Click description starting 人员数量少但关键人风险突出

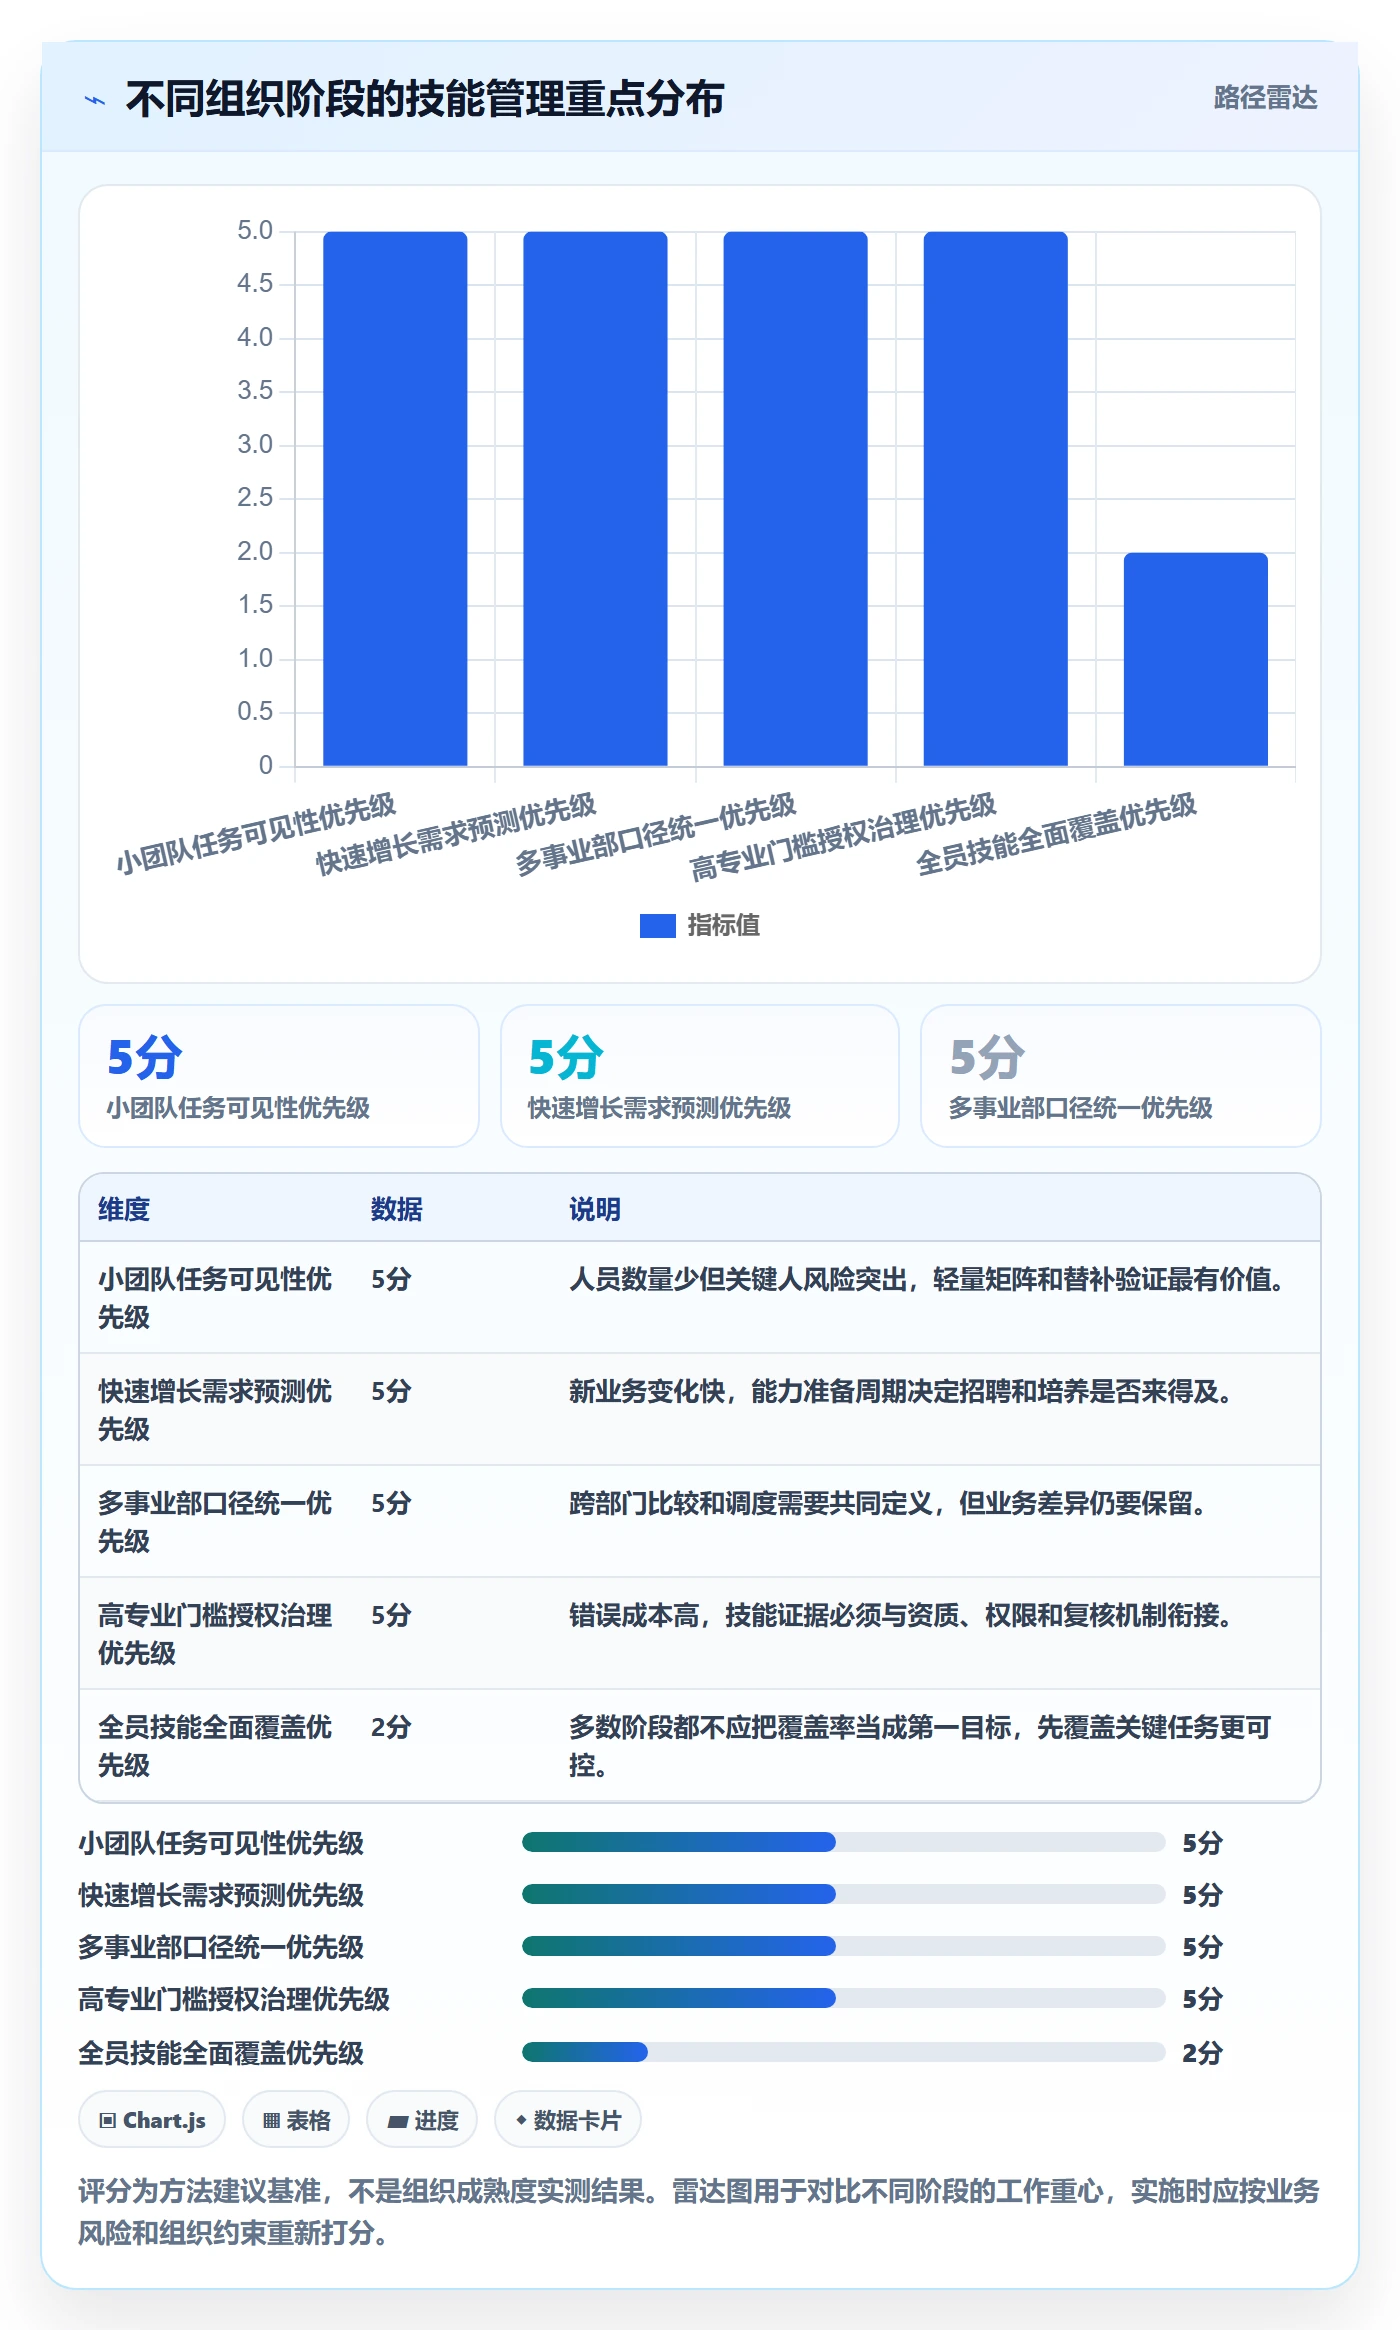[927, 1279]
